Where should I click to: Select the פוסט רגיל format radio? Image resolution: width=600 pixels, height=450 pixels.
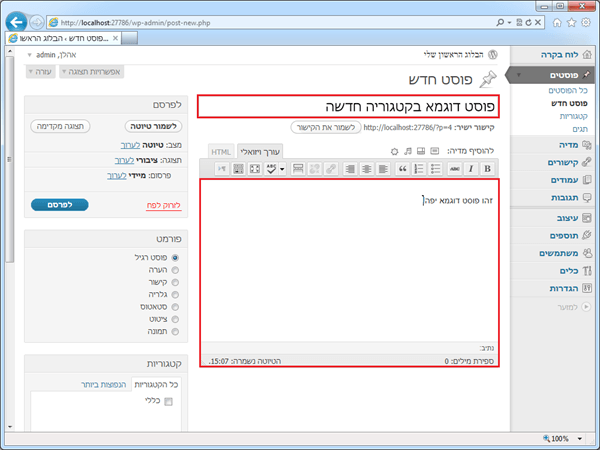175,258
